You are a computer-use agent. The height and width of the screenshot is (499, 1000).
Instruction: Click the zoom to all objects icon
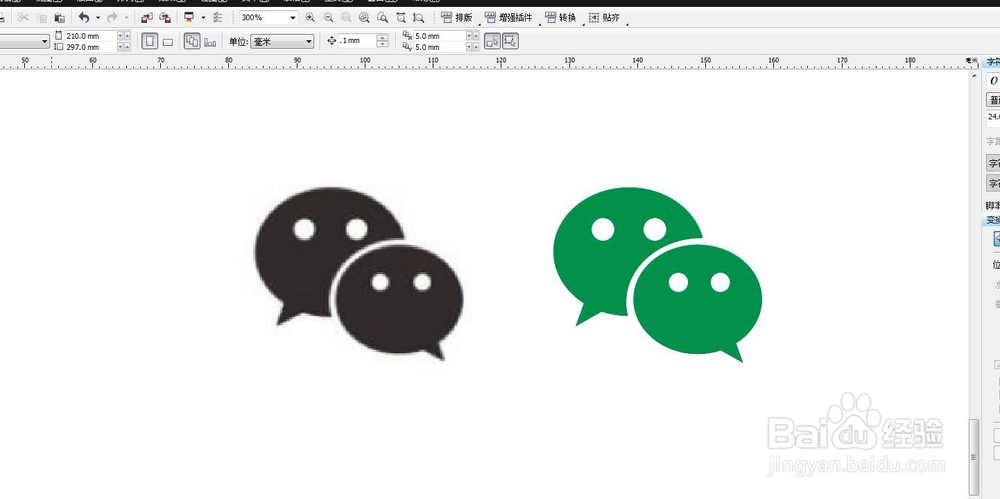tap(364, 17)
